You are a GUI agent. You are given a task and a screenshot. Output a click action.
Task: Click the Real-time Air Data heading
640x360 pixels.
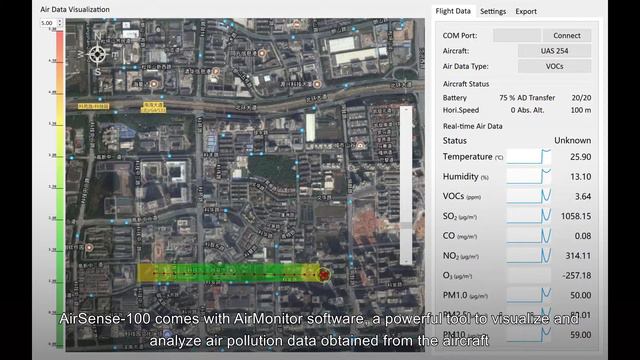click(x=473, y=126)
